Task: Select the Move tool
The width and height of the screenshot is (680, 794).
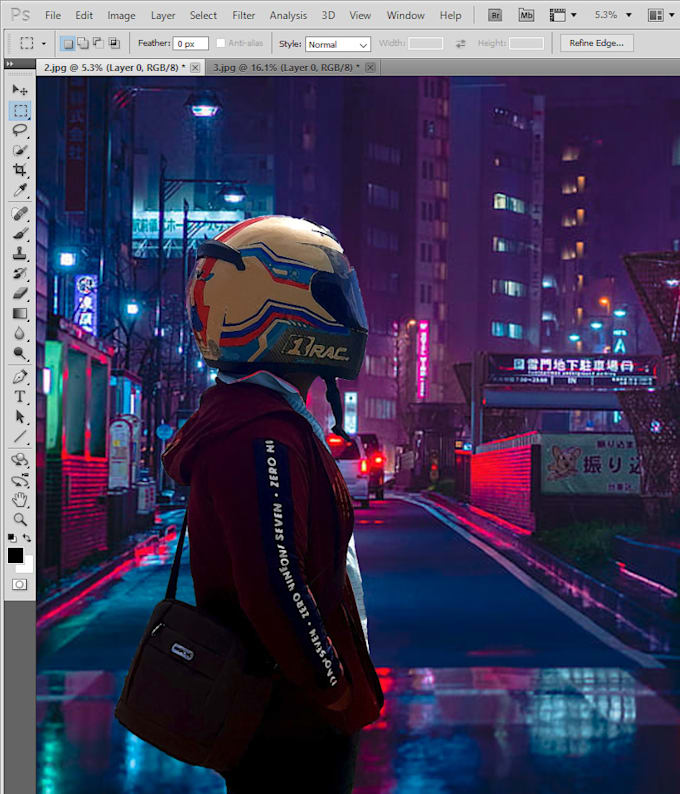Action: pyautogui.click(x=20, y=90)
